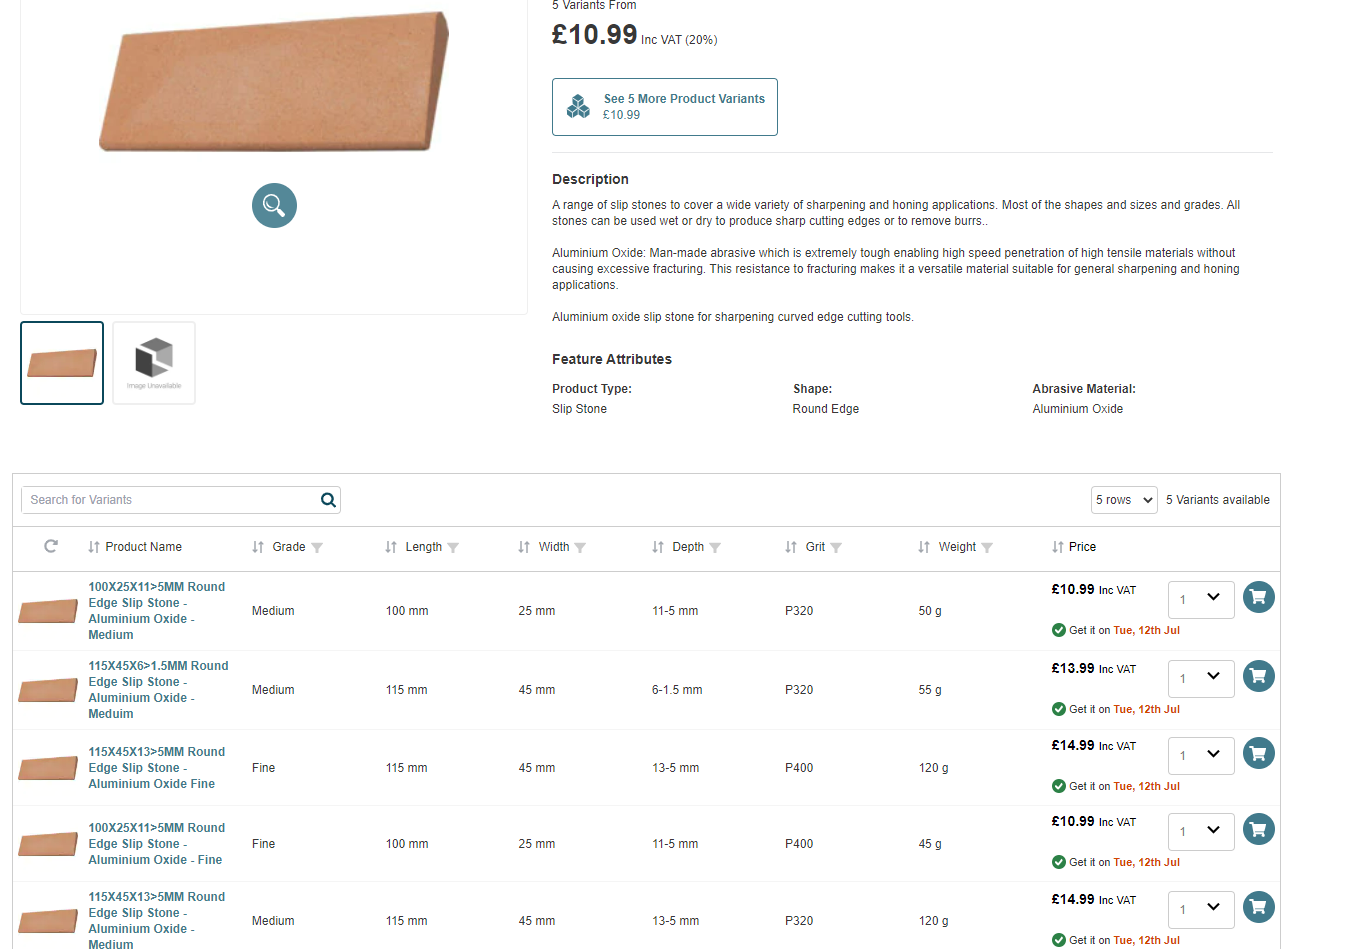1371x949 pixels.
Task: Open 115X45X6>1.5MM Round Edge Slip Stone link
Action: point(158,689)
